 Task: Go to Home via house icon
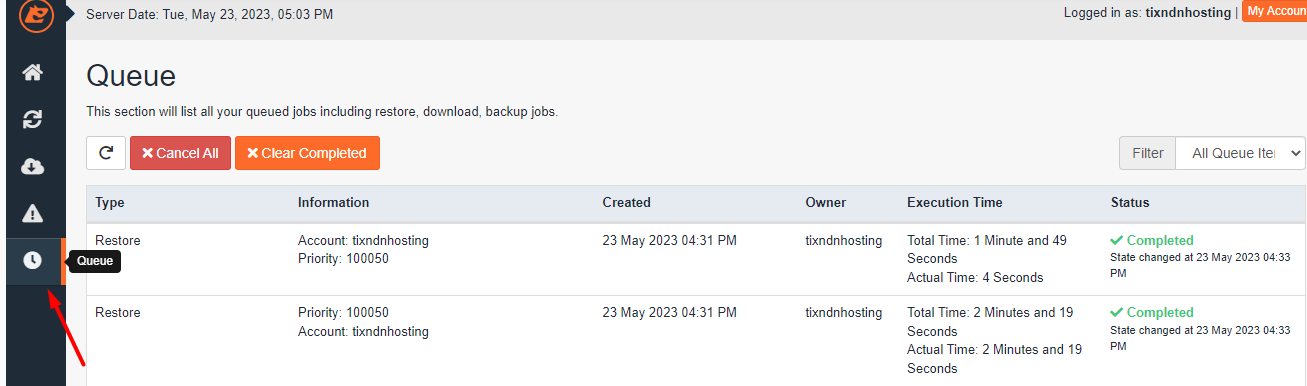click(x=33, y=72)
